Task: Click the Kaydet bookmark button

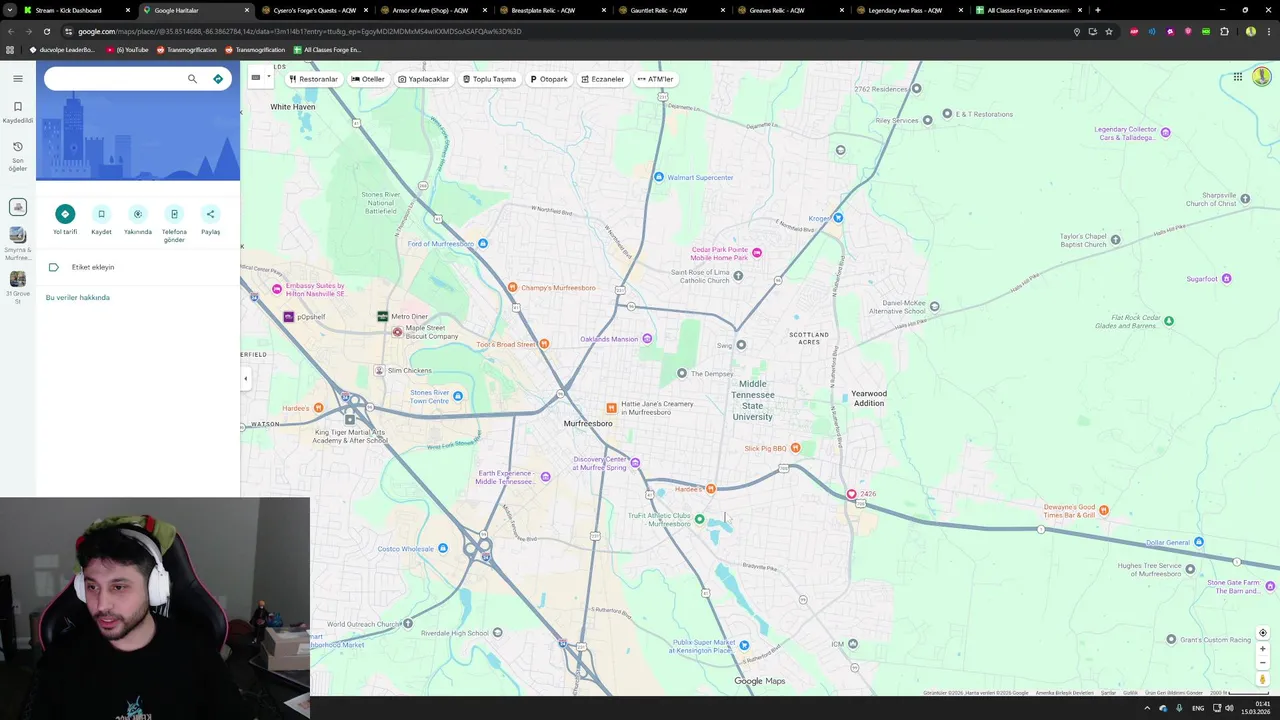Action: click(x=101, y=214)
